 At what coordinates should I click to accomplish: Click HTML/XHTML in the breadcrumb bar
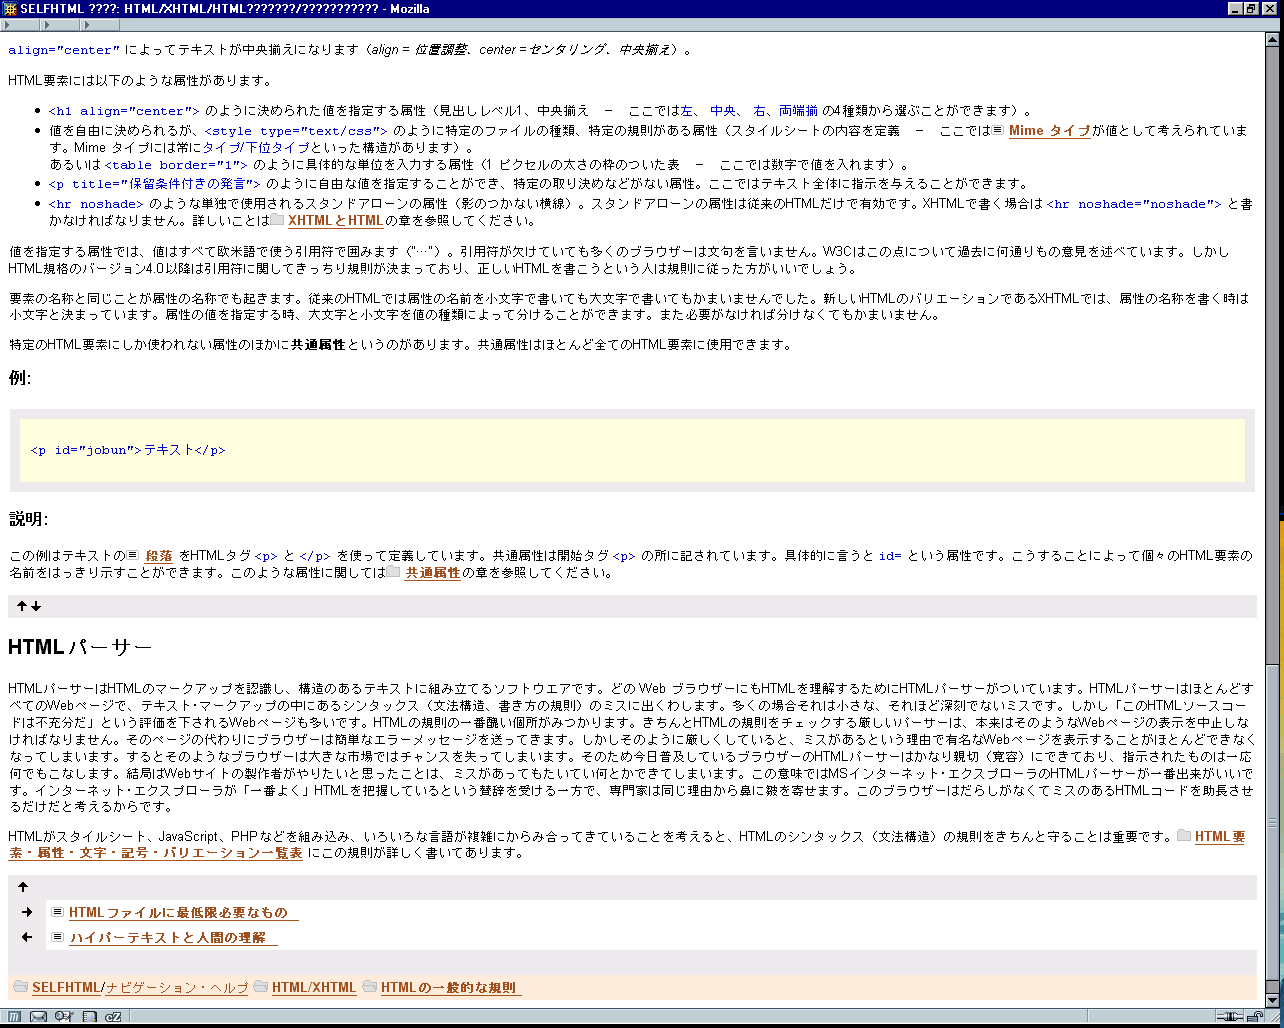(x=313, y=988)
